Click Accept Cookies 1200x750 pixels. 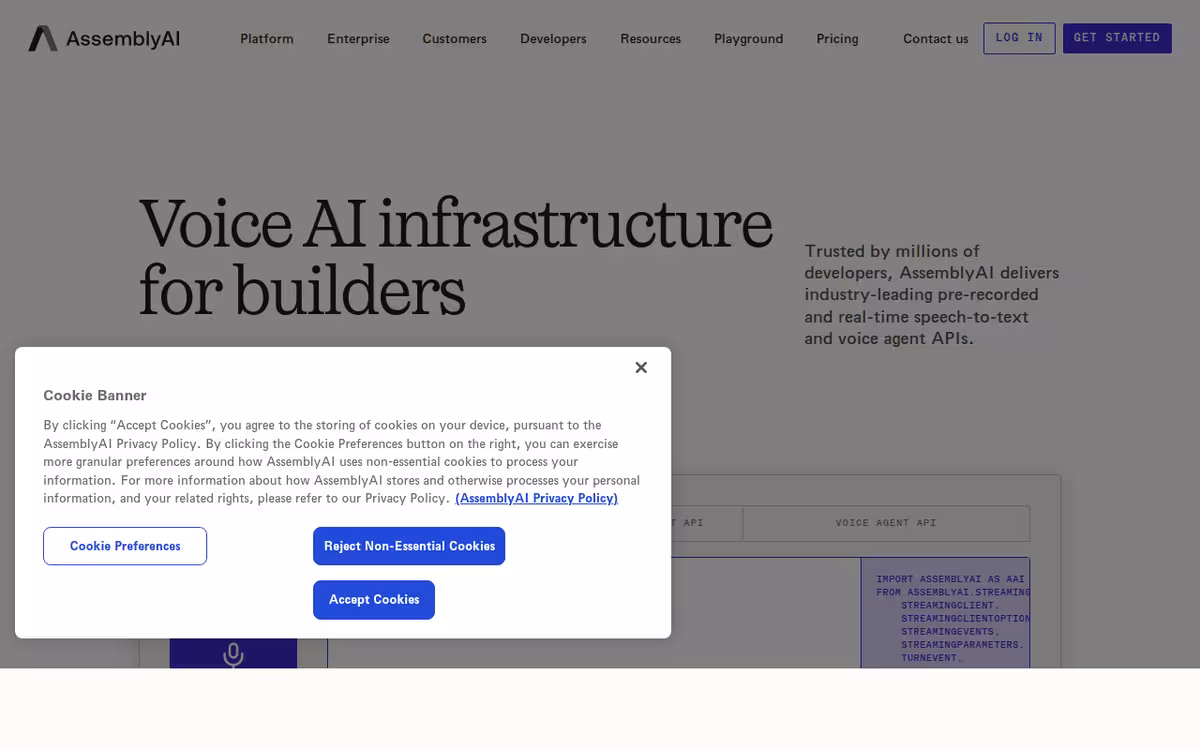click(374, 600)
